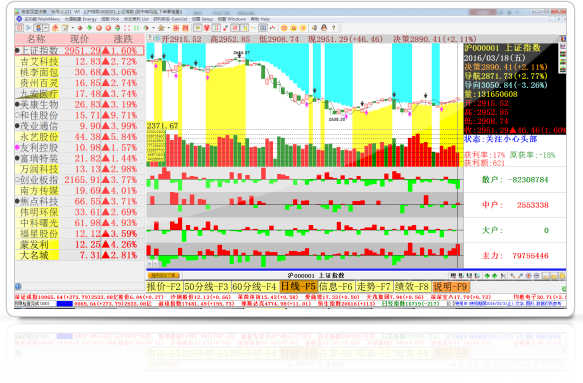Switch to the 日线-F5 tab
This screenshot has height=383, width=583.
tap(298, 287)
